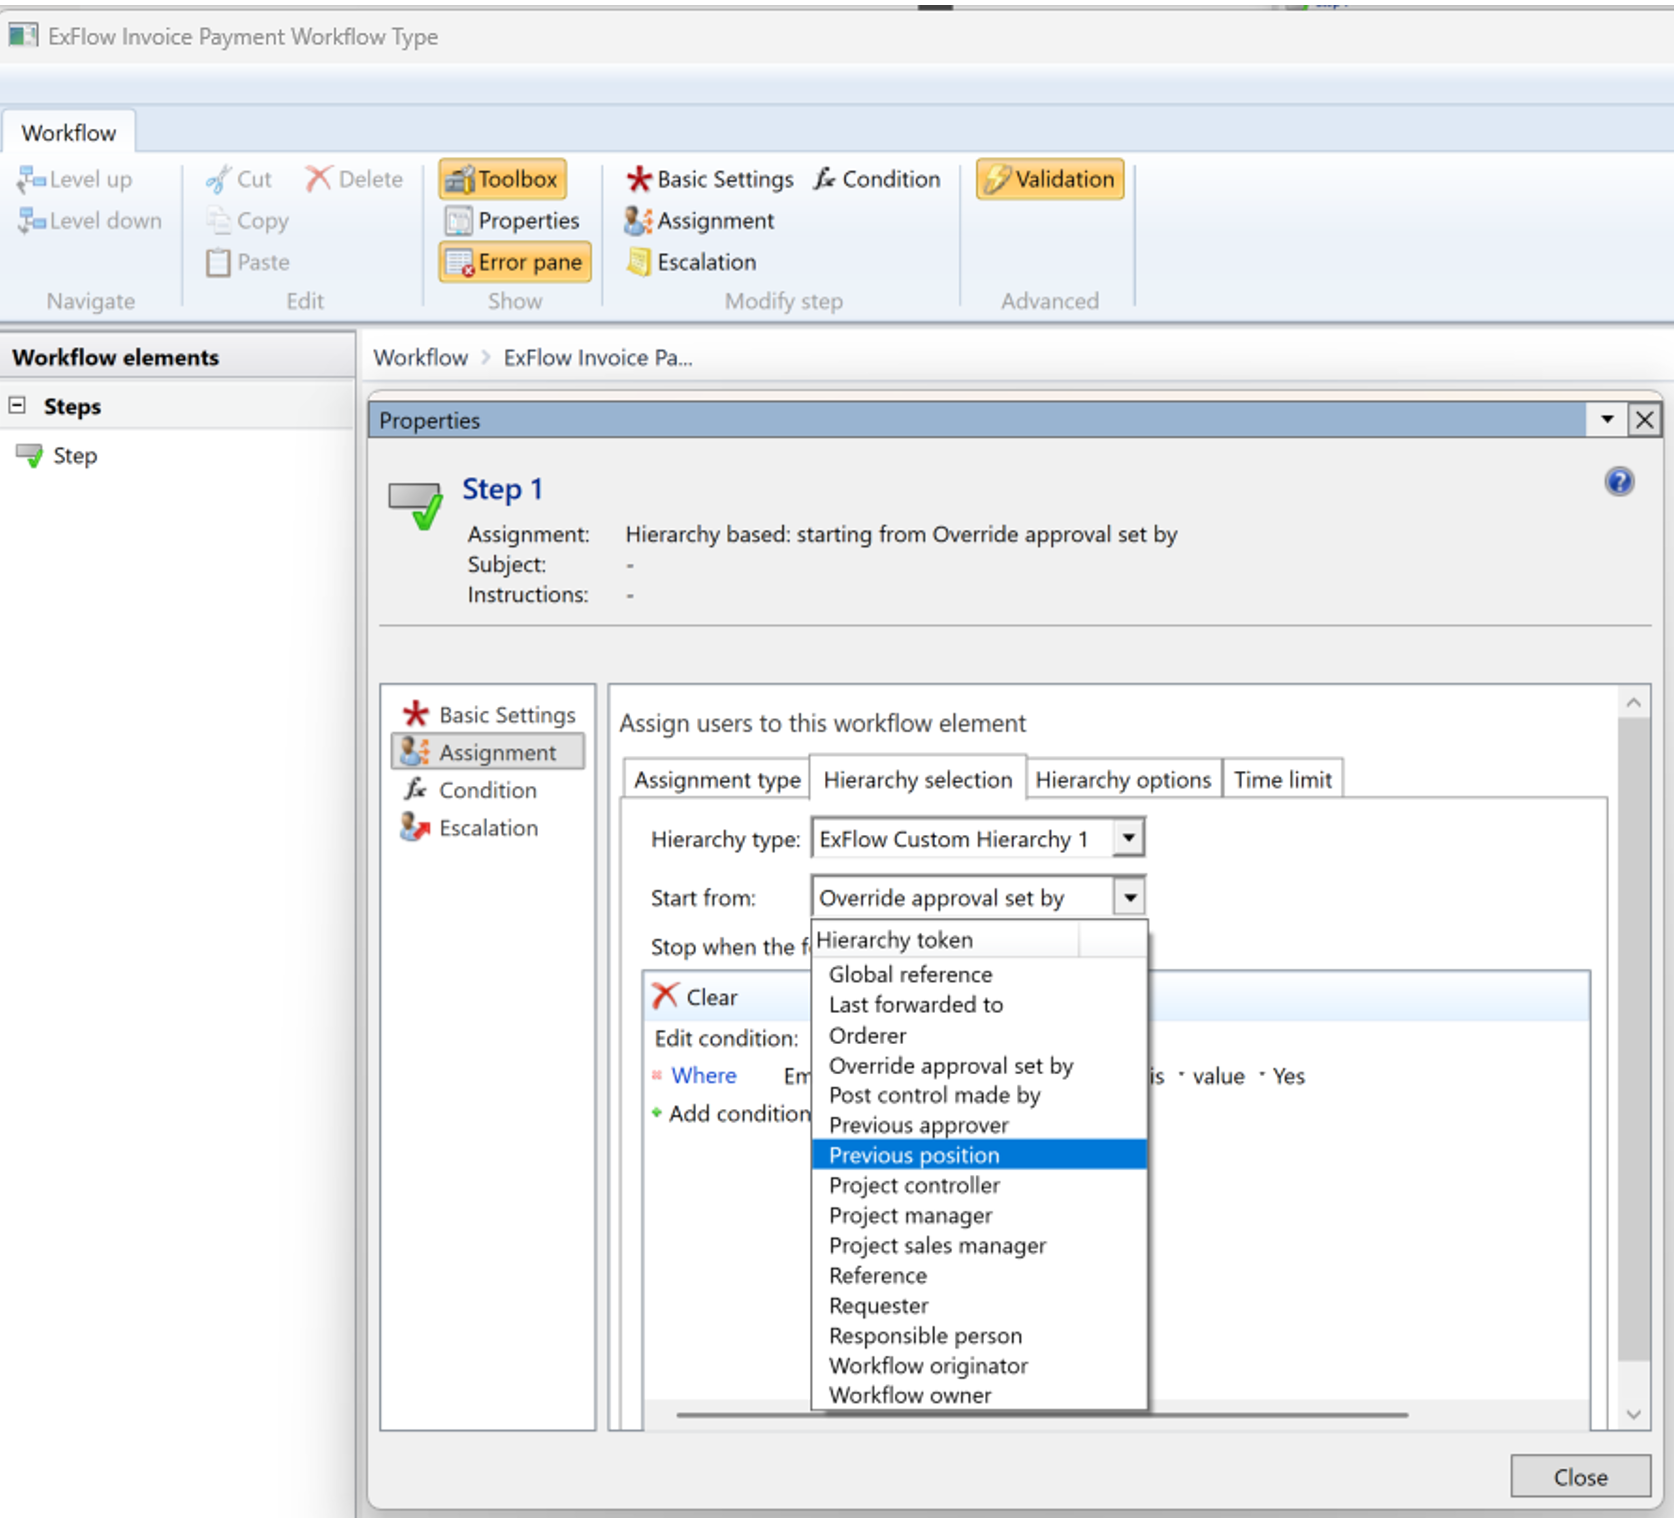Choose Previous approver option
1674x1518 pixels.
click(x=979, y=1125)
